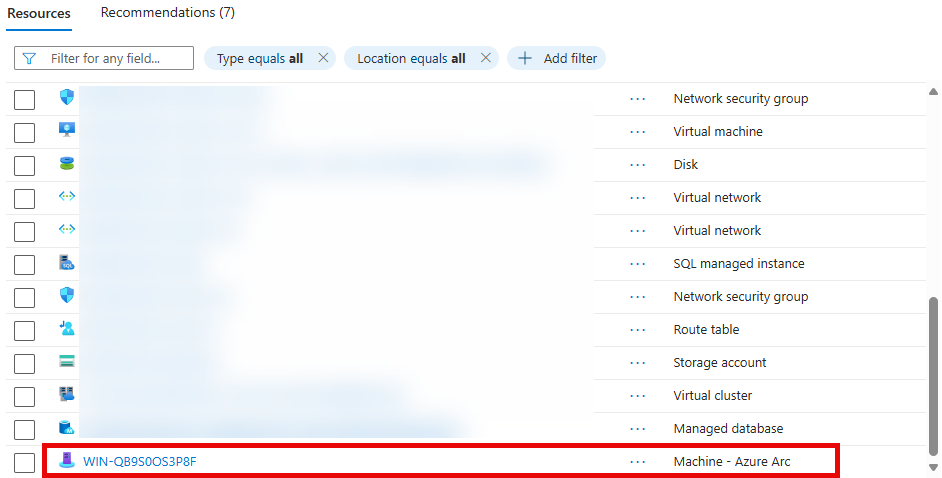The height and width of the screenshot is (478, 942).
Task: Click the Virtual cluster resource icon
Action: tap(67, 395)
